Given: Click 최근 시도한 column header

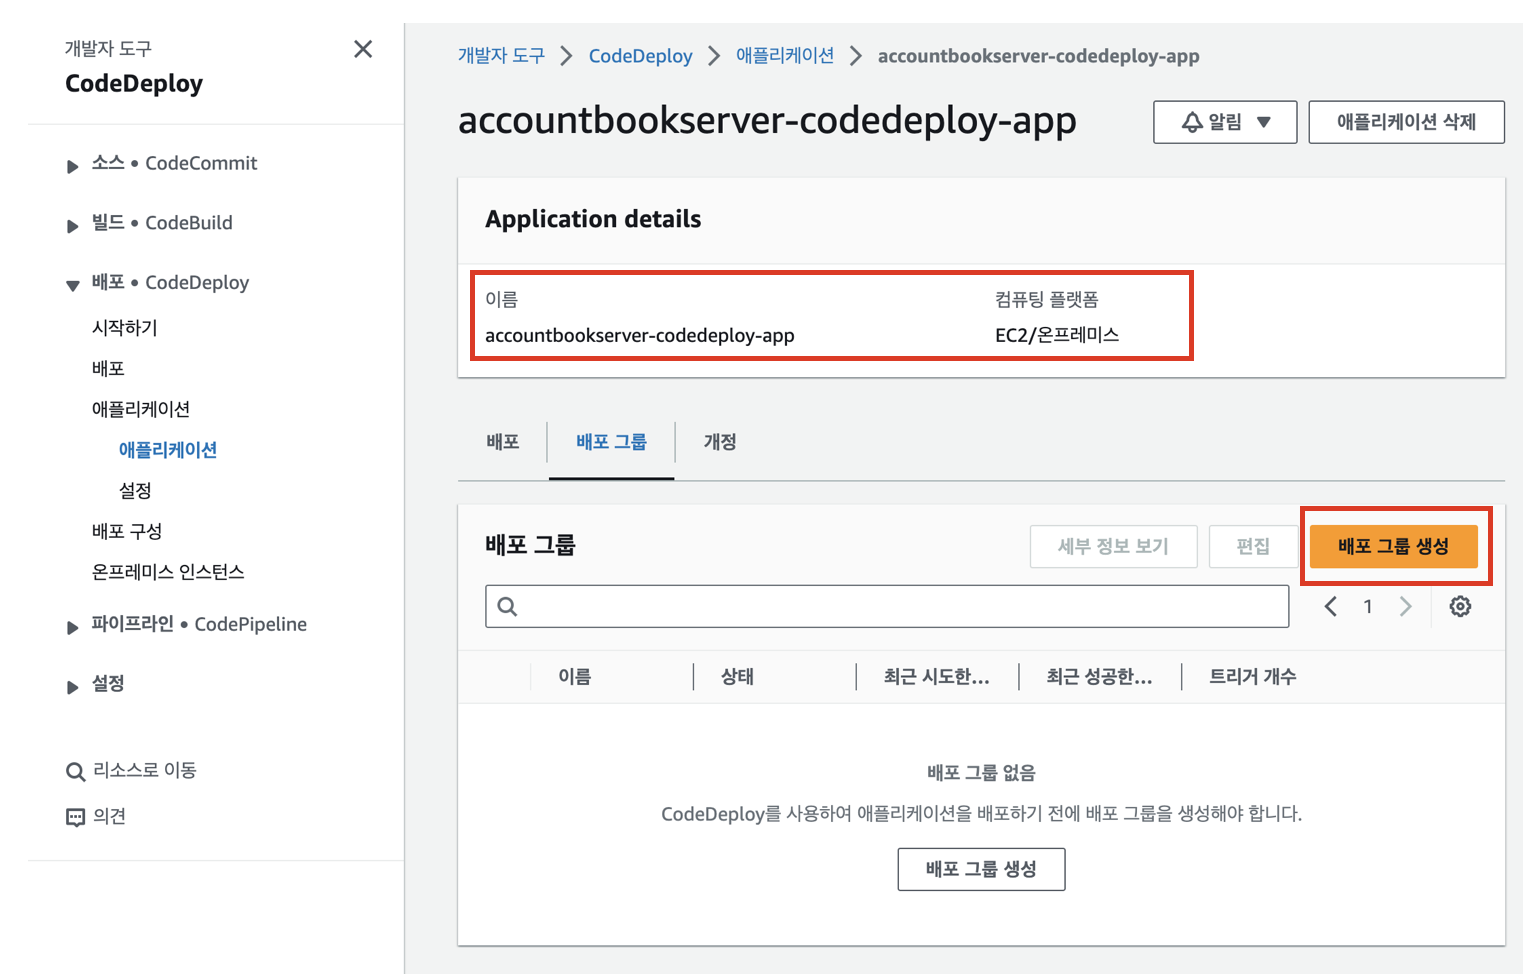Looking at the screenshot, I should pos(937,677).
